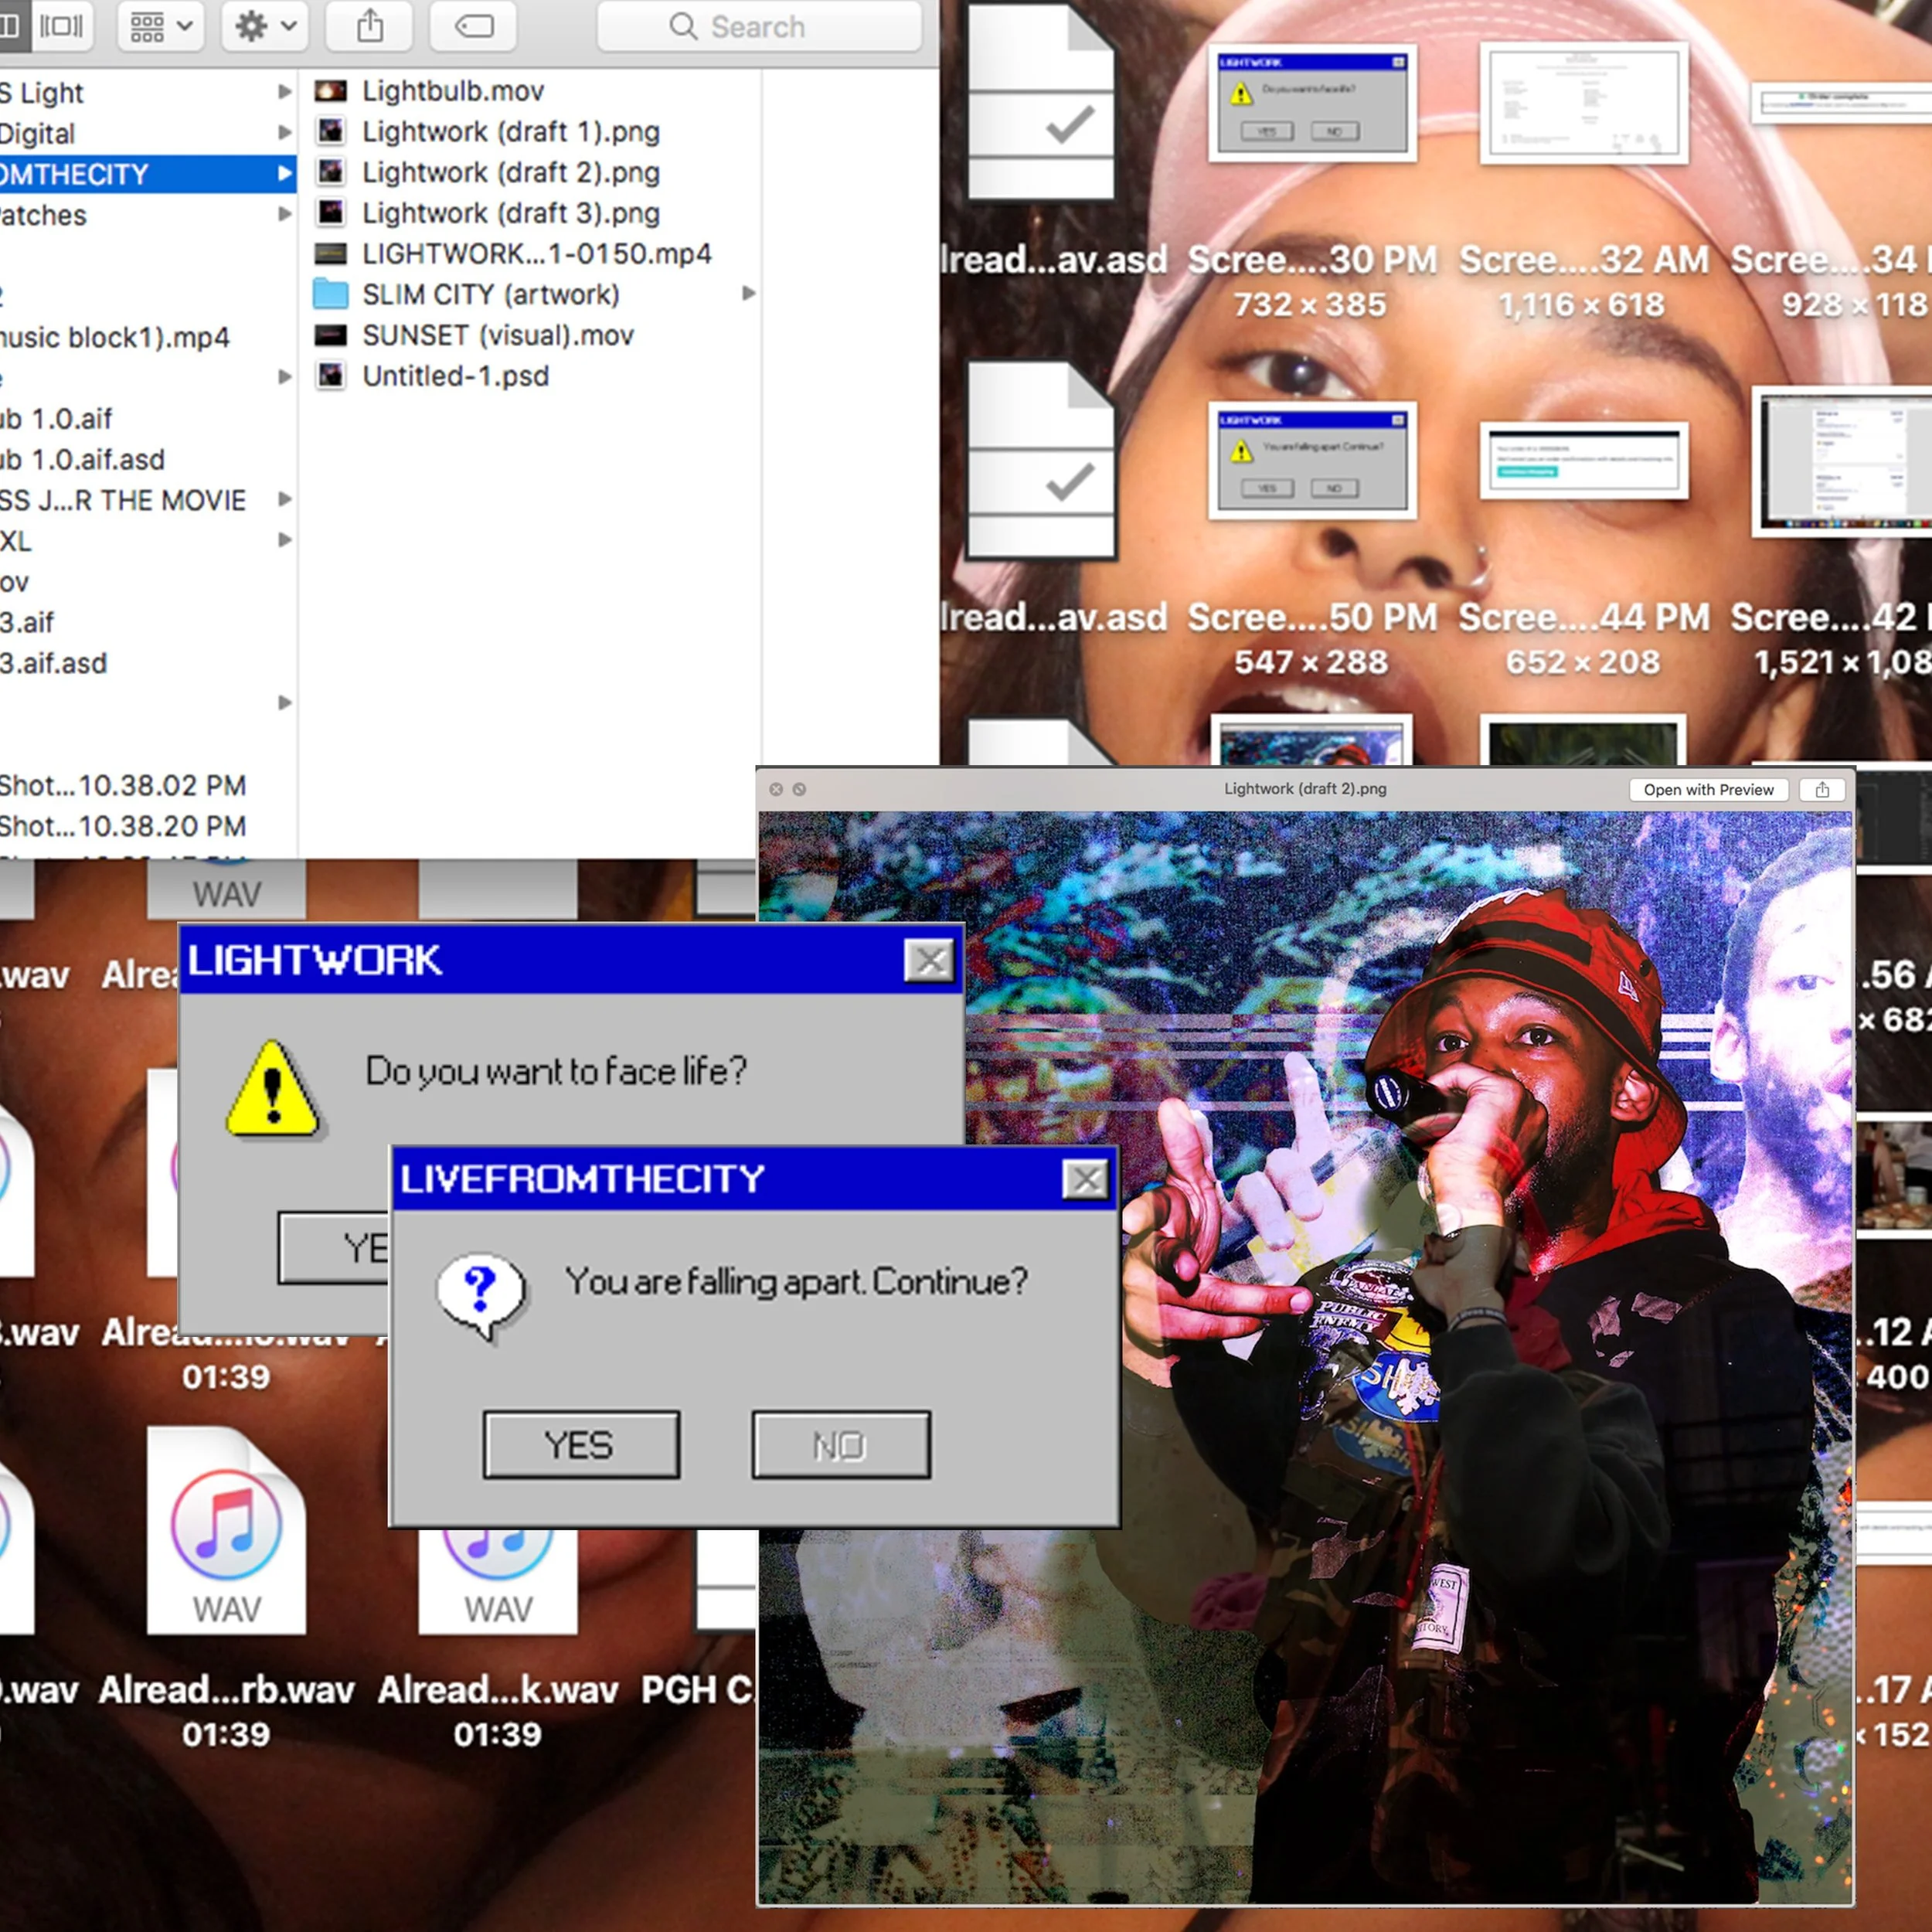
Task: Switch to cover flow view
Action: coord(62,26)
